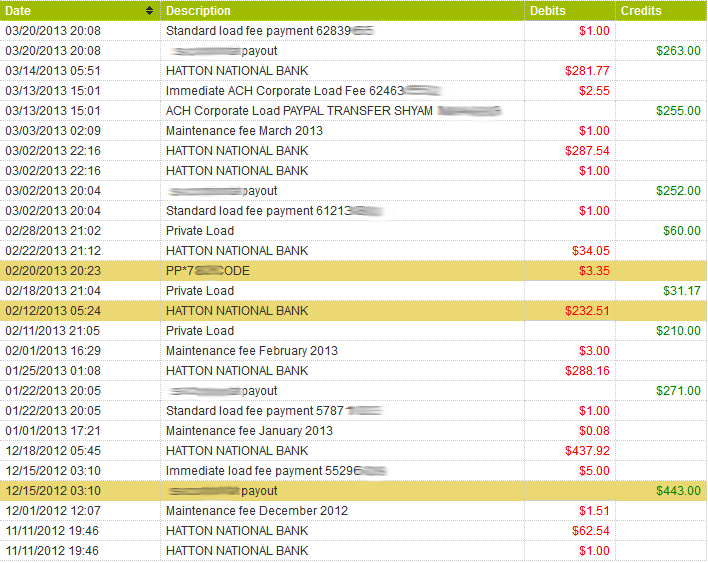Click the $281.77 debit amount
This screenshot has width=708, height=563.
pos(587,71)
